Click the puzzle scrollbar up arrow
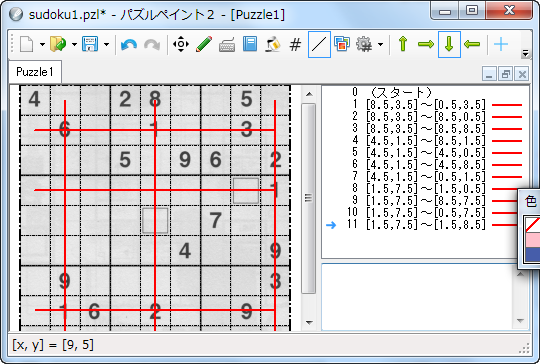Image resolution: width=540 pixels, height=364 pixels. 309,94
